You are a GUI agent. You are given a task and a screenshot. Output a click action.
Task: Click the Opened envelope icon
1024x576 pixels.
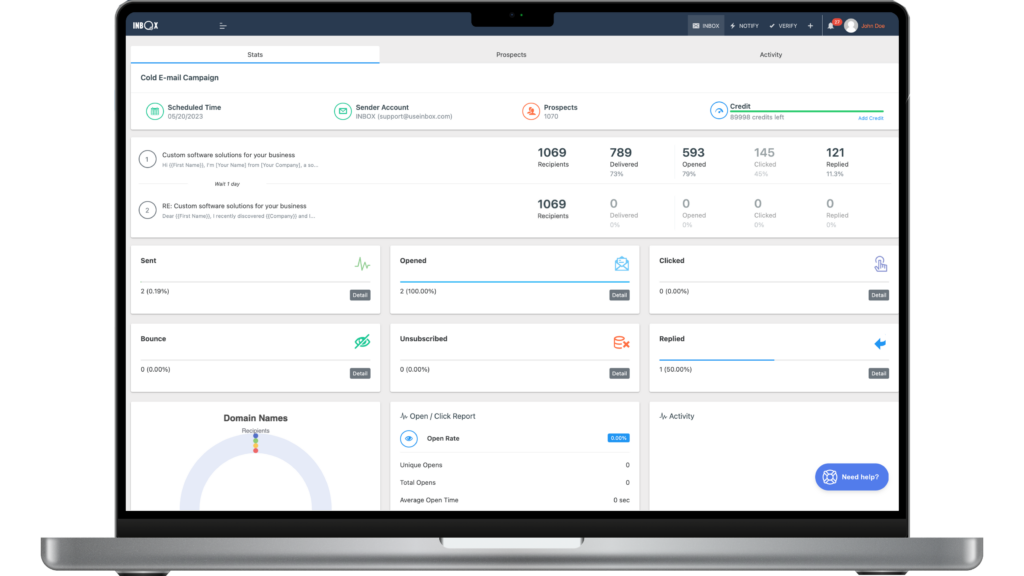click(621, 264)
